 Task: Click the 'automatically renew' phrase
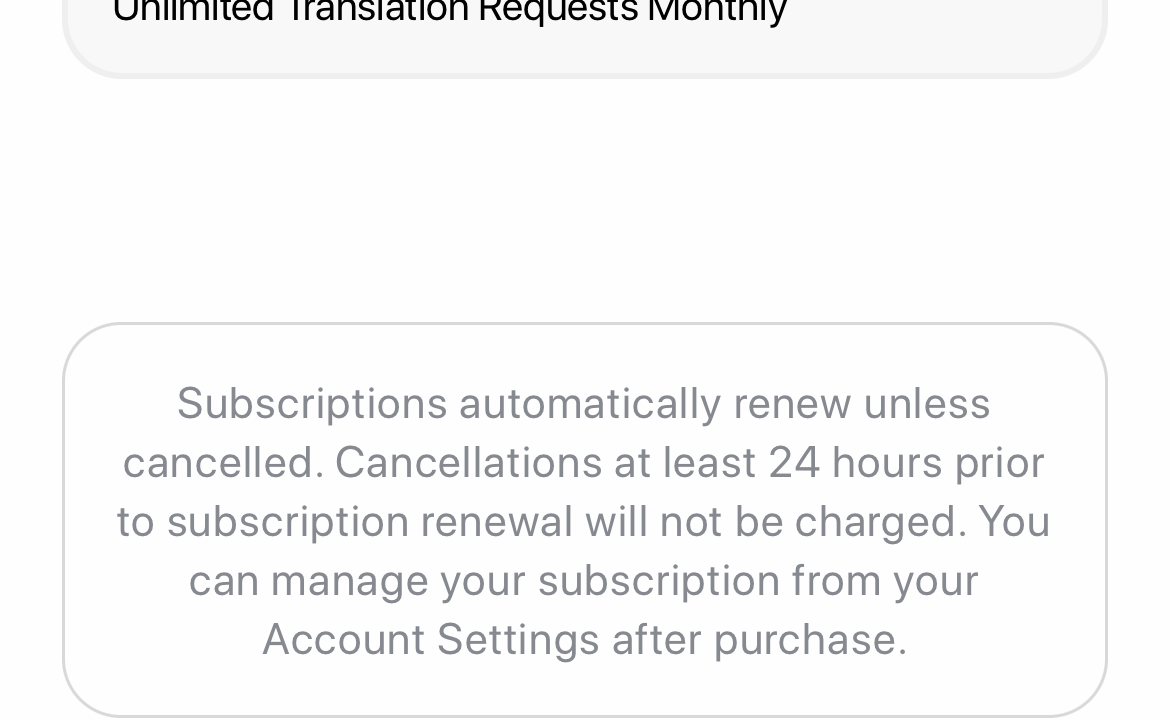654,406
